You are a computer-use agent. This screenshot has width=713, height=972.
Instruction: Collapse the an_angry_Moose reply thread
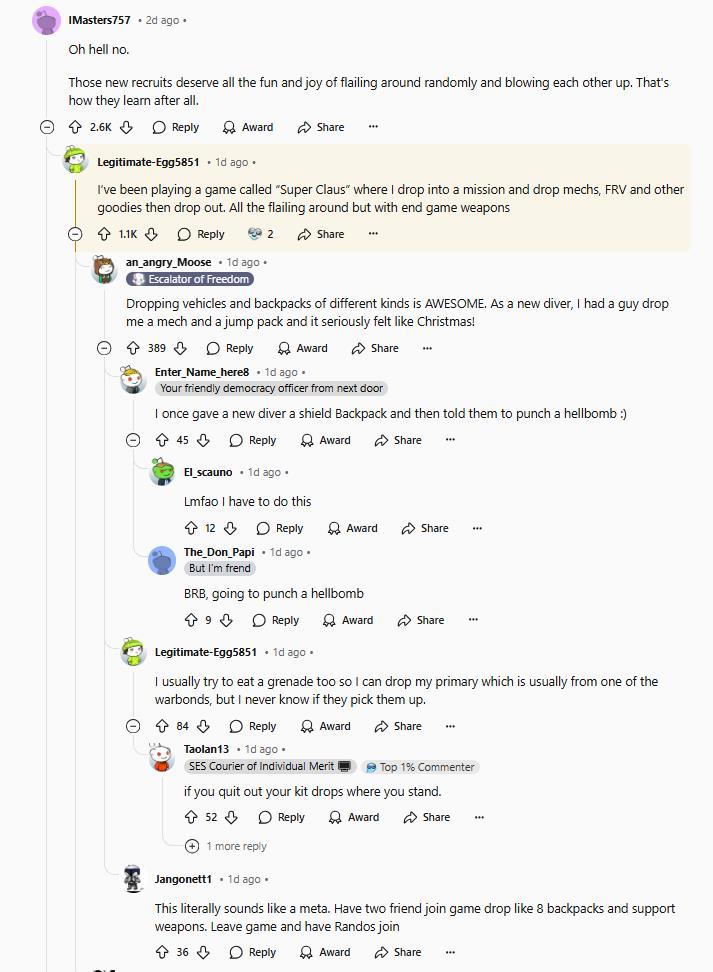104,348
